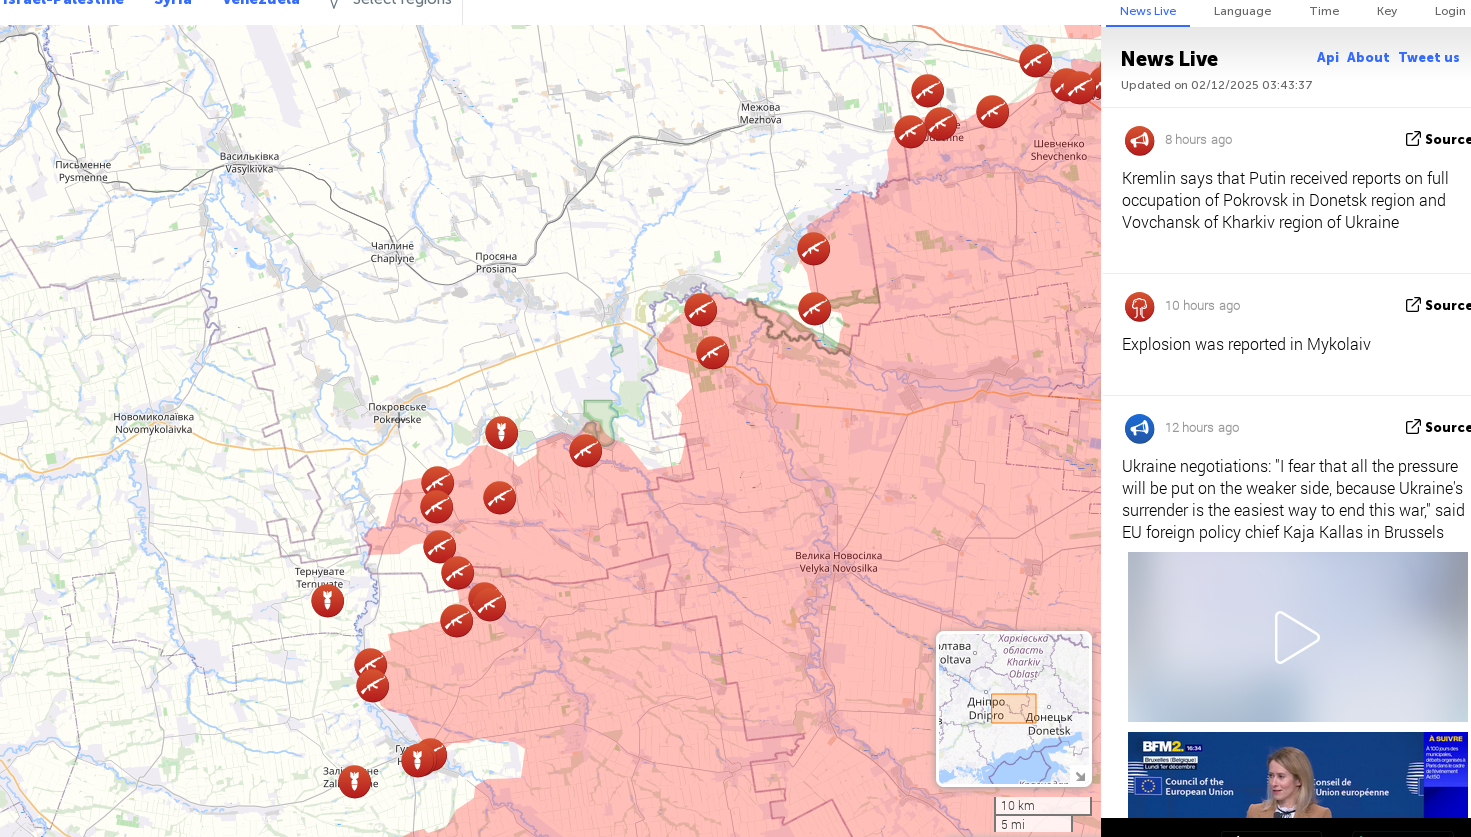
Task: Open the Key legend tab
Action: 1386,11
